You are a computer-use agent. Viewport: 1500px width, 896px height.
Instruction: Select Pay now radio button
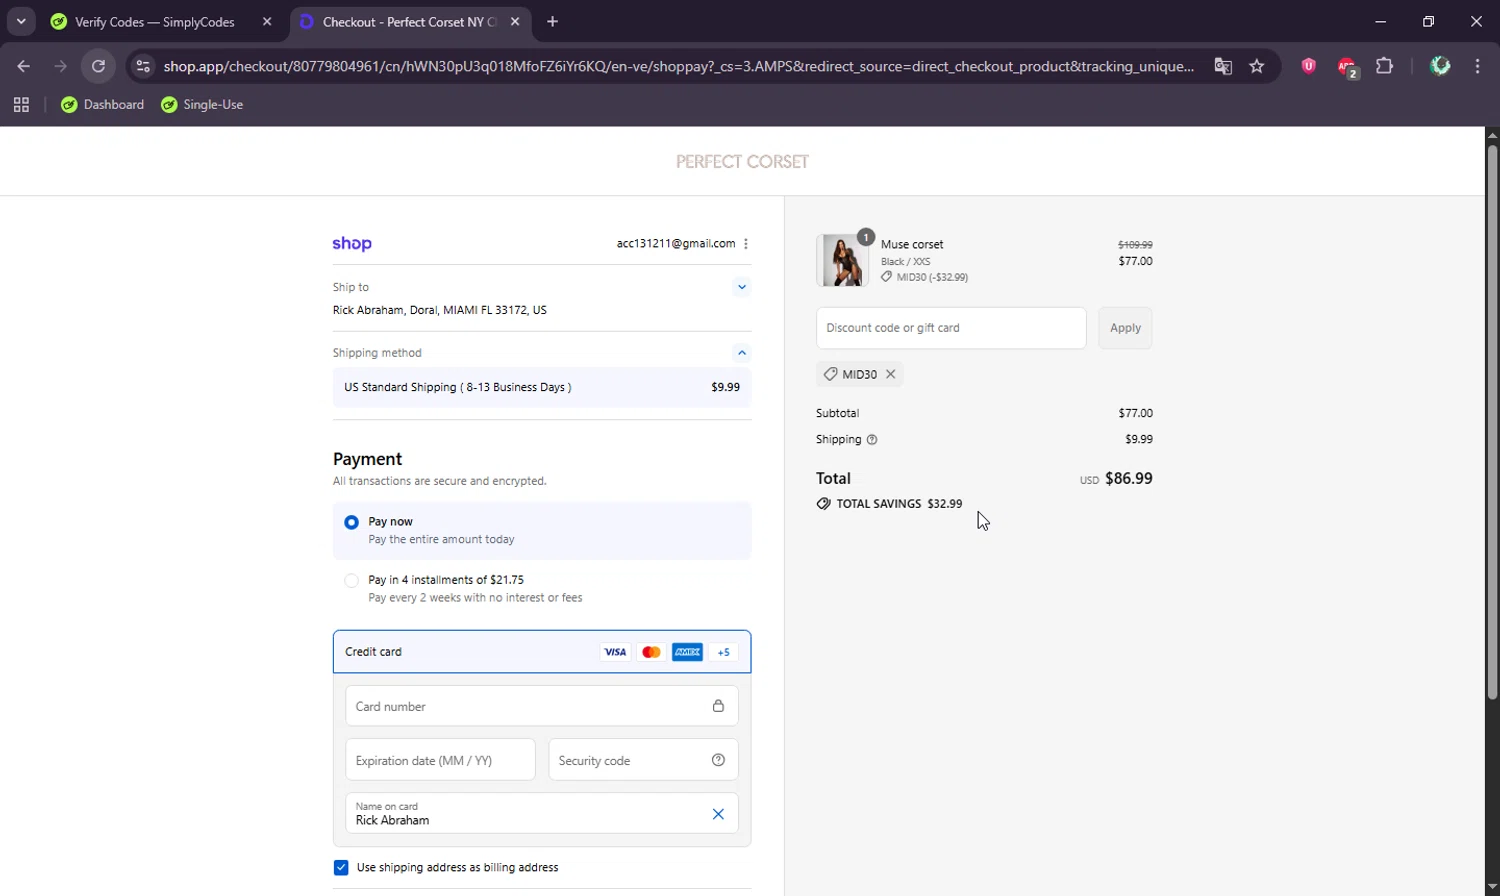(351, 522)
